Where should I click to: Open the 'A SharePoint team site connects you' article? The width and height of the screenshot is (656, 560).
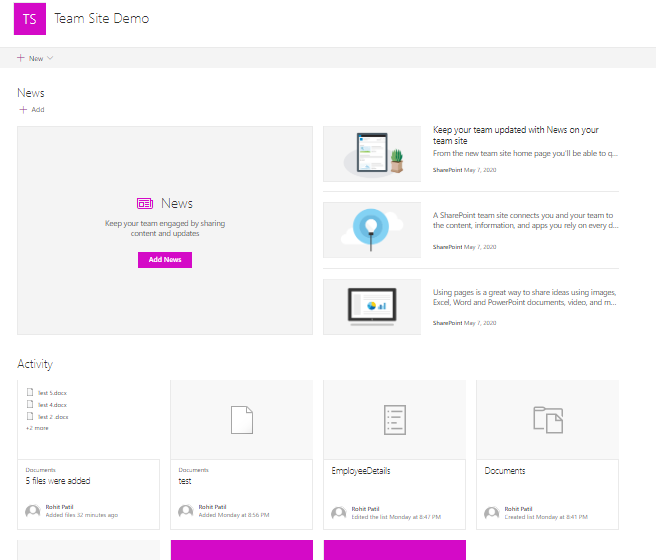click(525, 220)
